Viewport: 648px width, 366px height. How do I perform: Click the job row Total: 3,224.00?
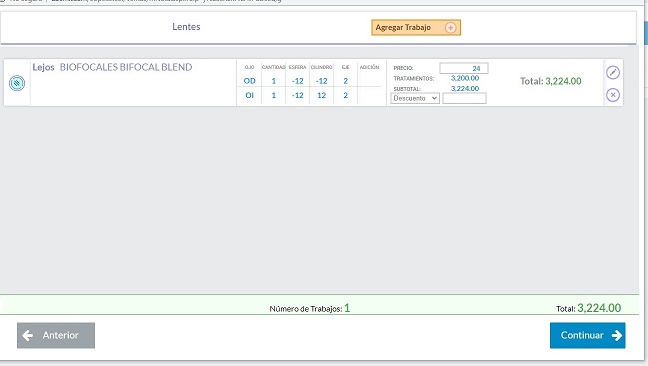[550, 81]
